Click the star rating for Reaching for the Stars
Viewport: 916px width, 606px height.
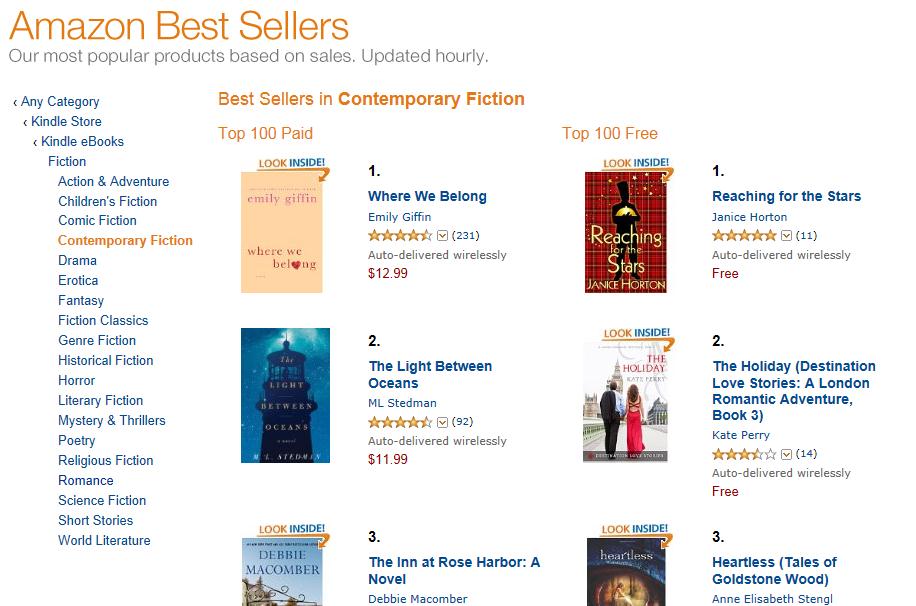pos(744,236)
